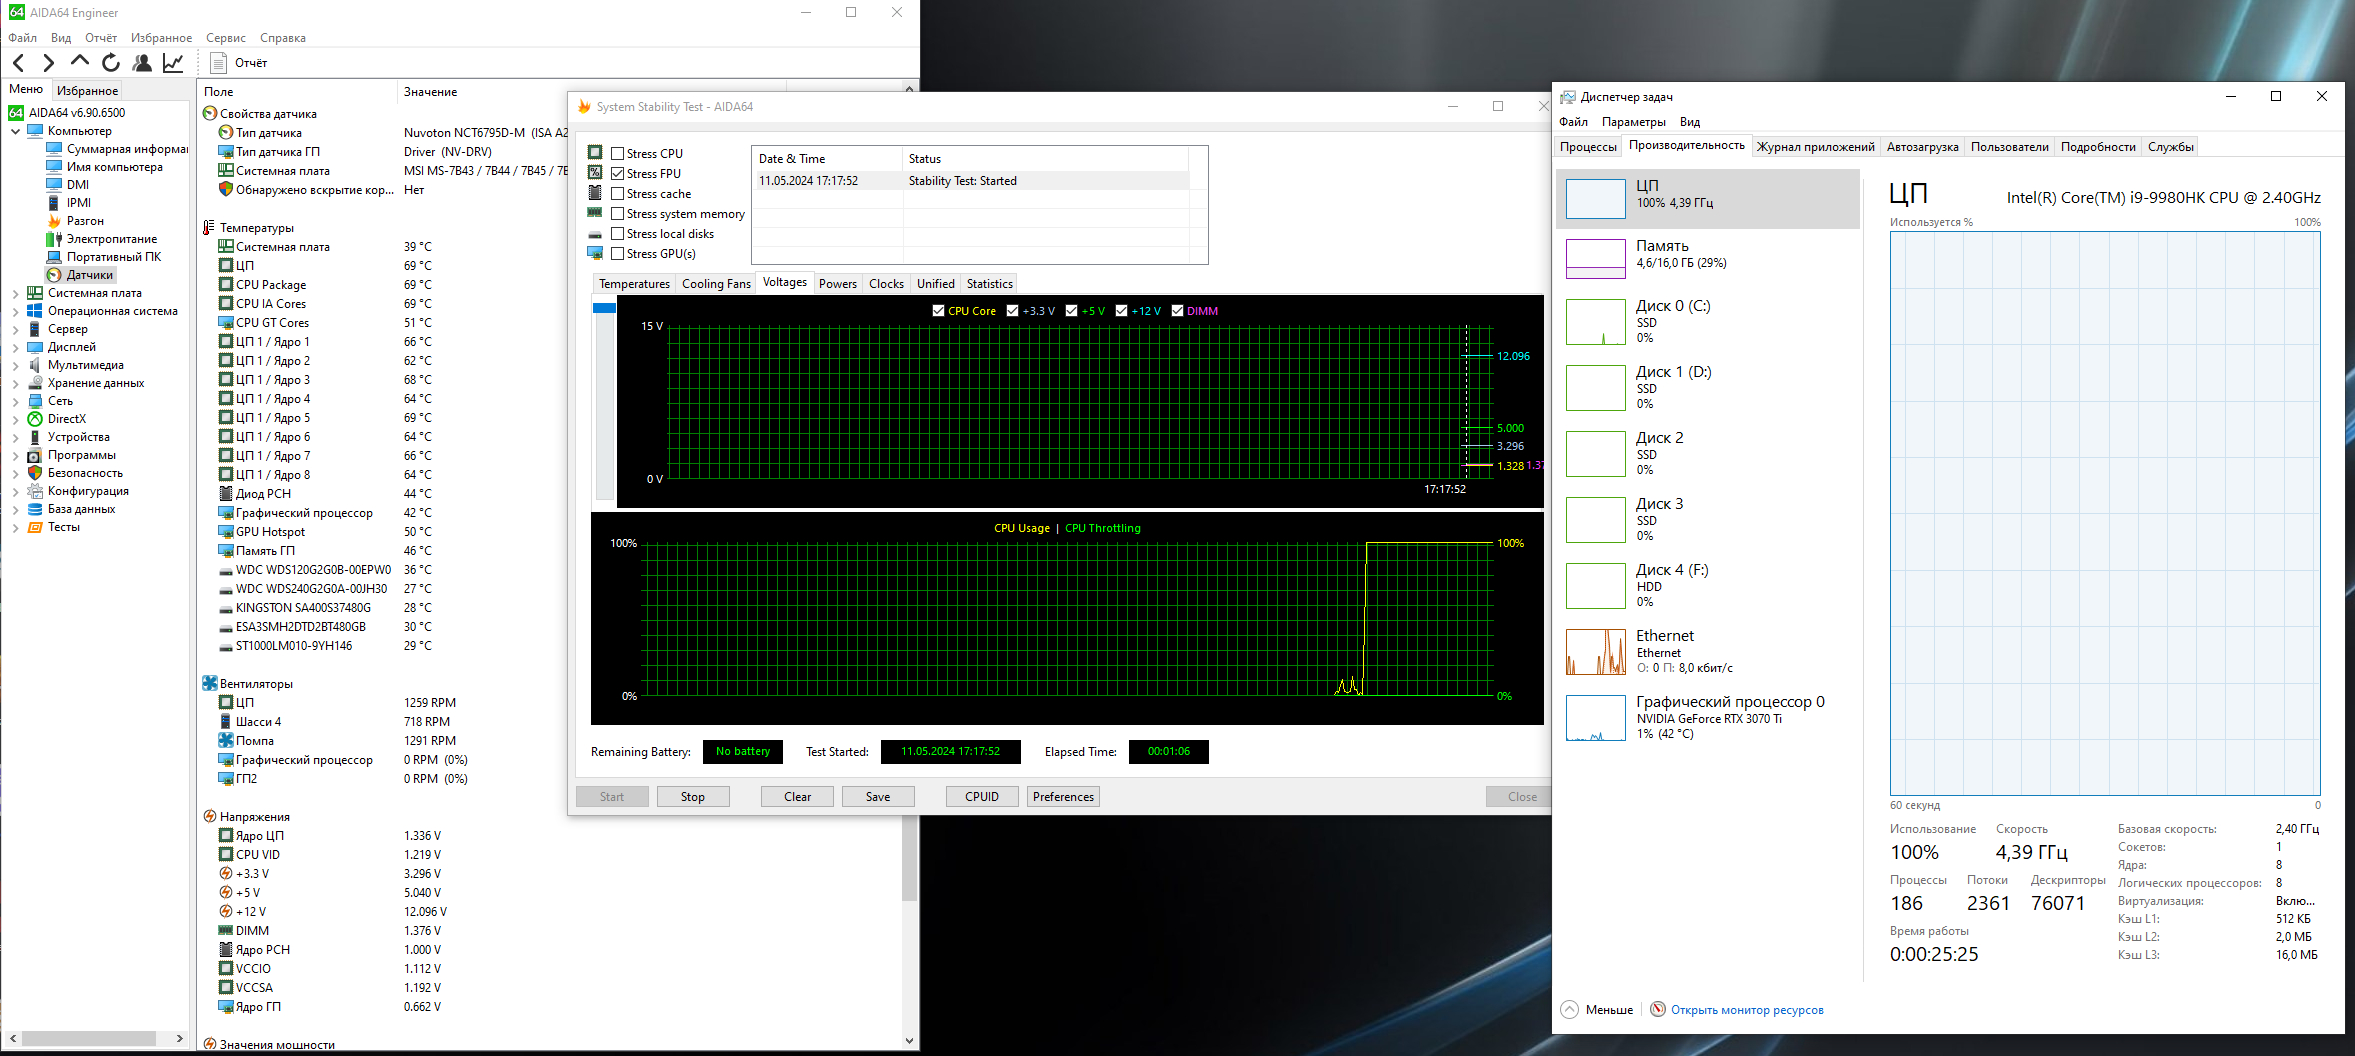Expand the Системная плата tree node
This screenshot has height=1056, width=2355.
(15, 293)
